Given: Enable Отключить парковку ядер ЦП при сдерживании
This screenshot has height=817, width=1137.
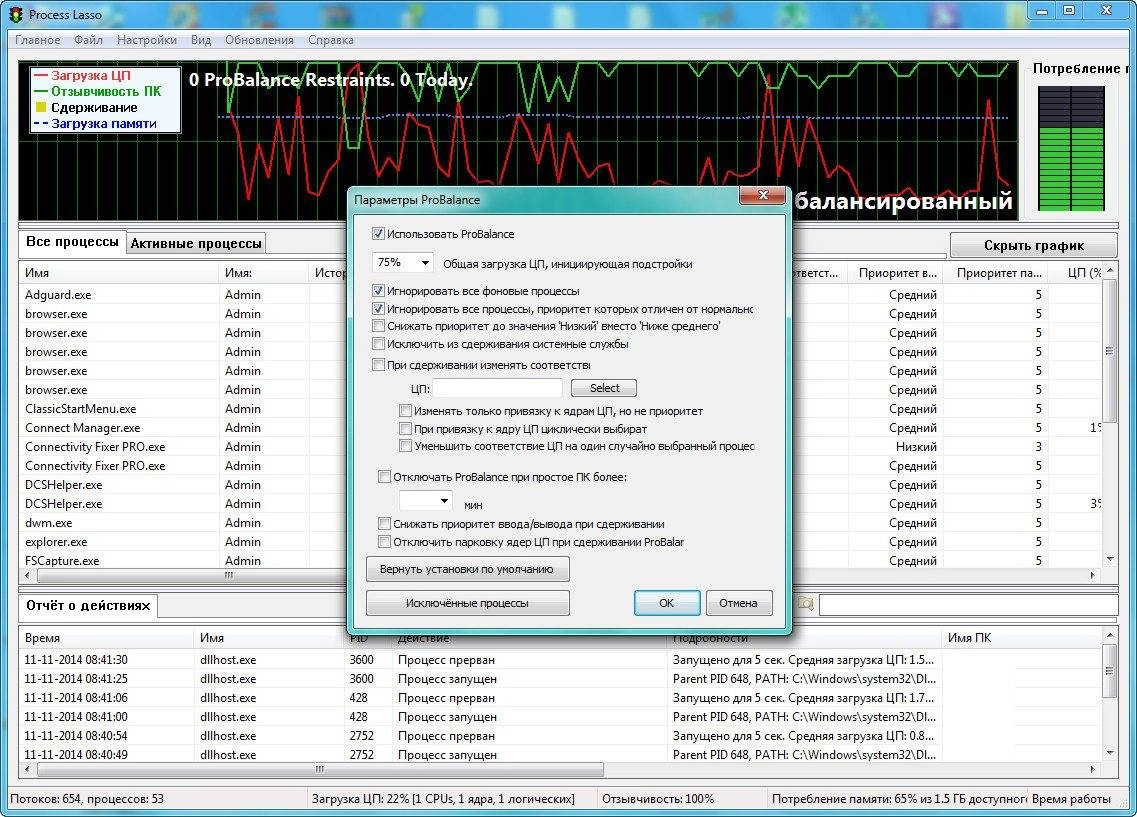Looking at the screenshot, I should point(384,542).
